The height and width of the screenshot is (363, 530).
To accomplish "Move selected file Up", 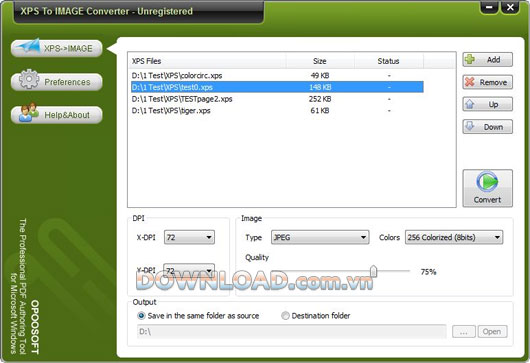I will pyautogui.click(x=487, y=104).
